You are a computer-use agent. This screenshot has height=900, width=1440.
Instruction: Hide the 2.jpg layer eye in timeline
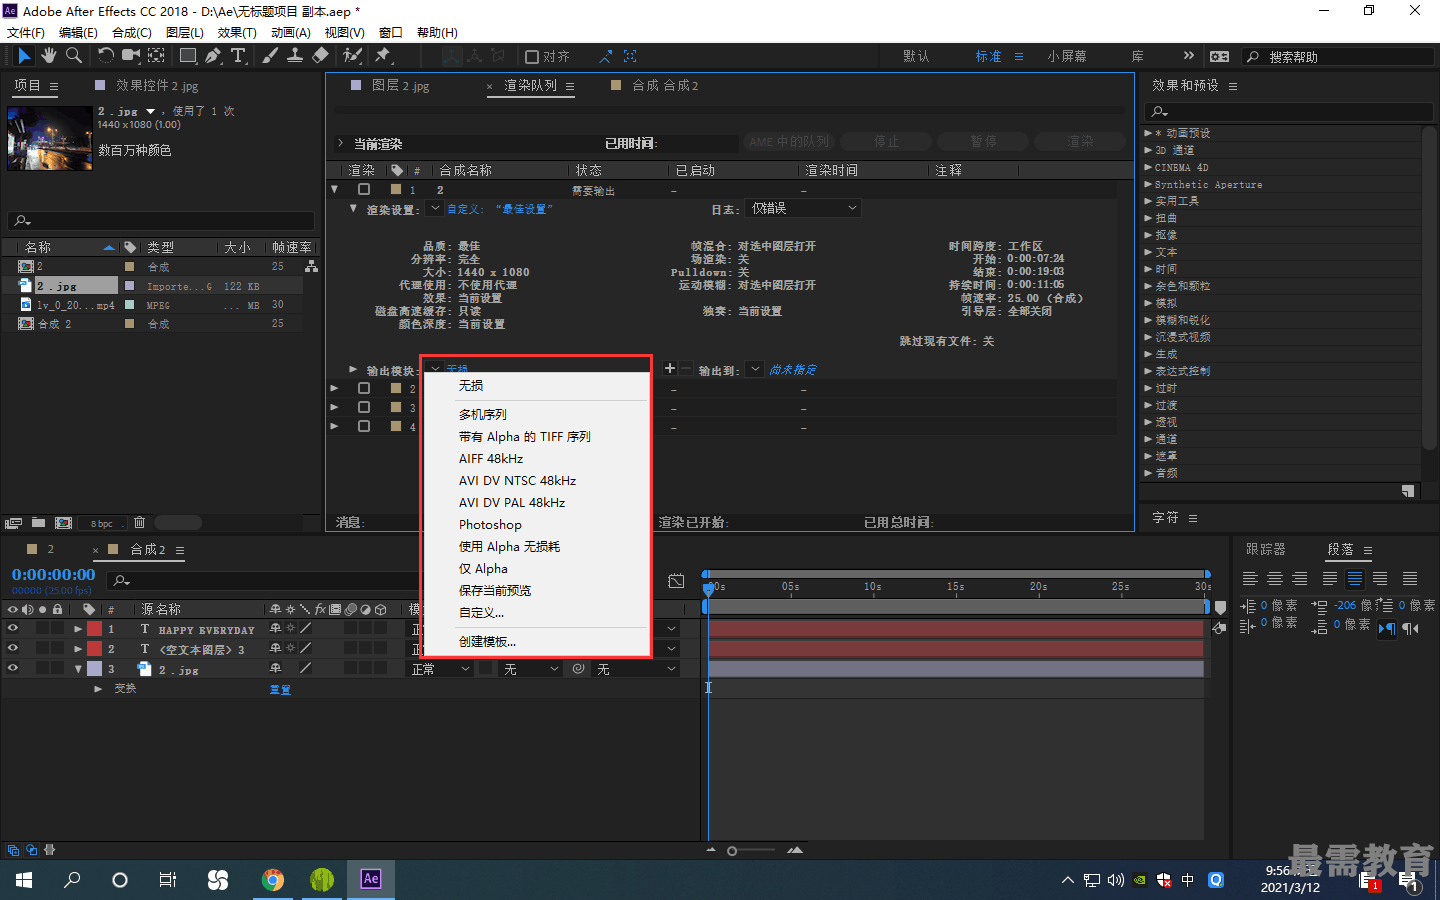tap(13, 668)
